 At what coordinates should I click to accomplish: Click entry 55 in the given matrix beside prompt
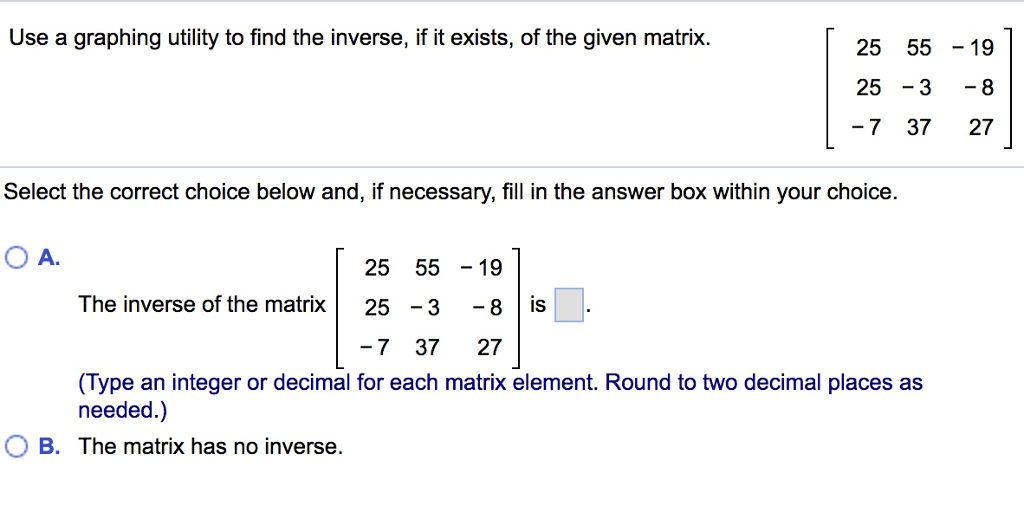[x=919, y=48]
